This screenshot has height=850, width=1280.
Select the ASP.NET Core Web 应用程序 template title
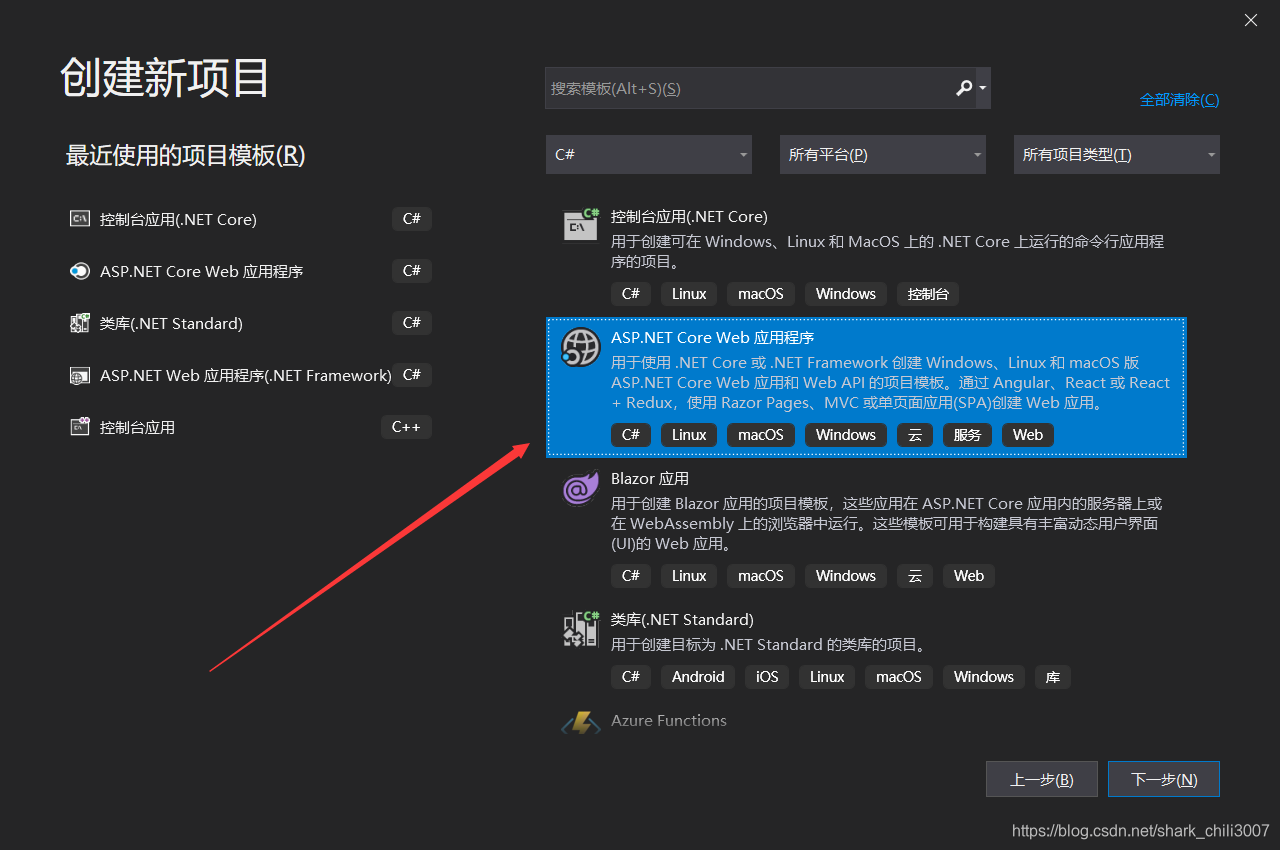click(x=712, y=337)
